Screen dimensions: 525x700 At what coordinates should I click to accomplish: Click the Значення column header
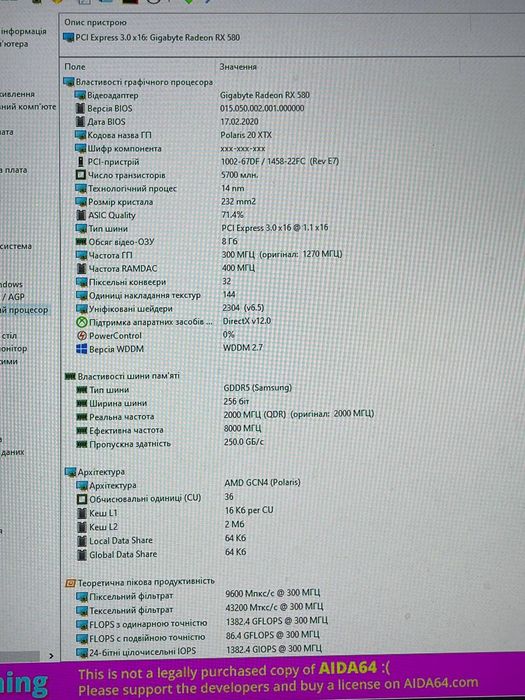tap(238, 67)
